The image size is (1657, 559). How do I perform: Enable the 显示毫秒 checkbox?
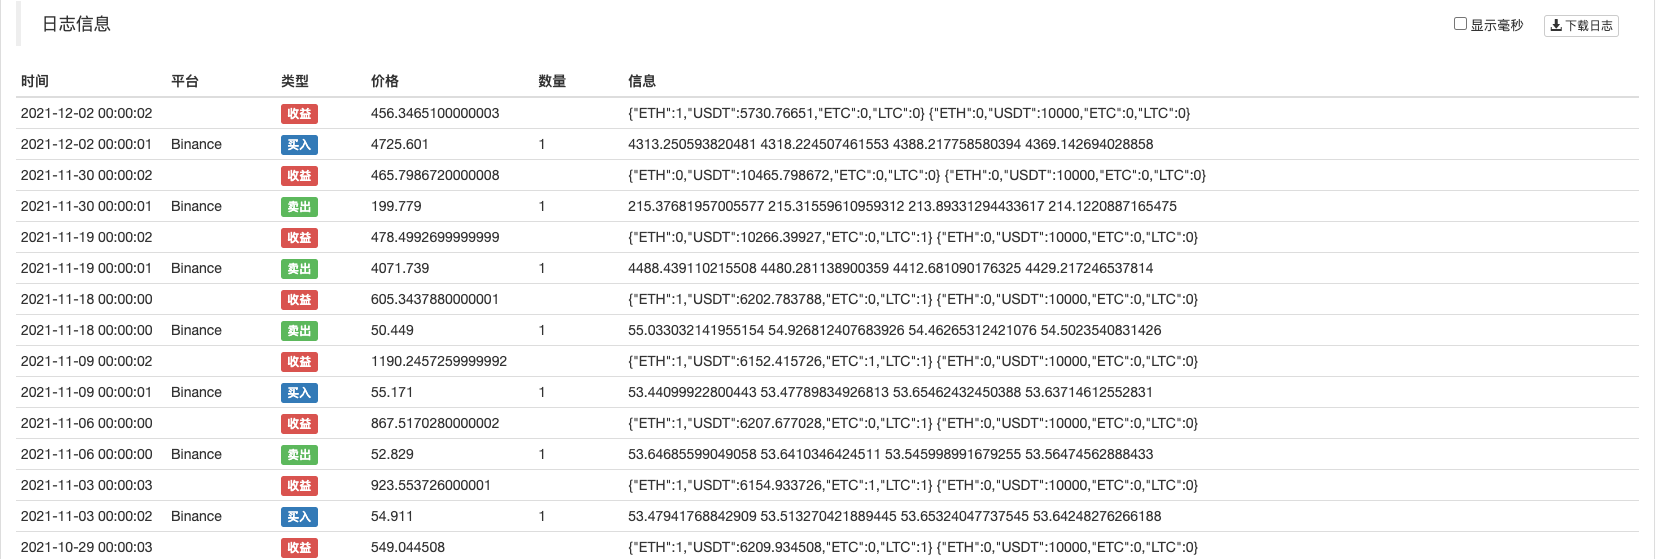click(1460, 24)
